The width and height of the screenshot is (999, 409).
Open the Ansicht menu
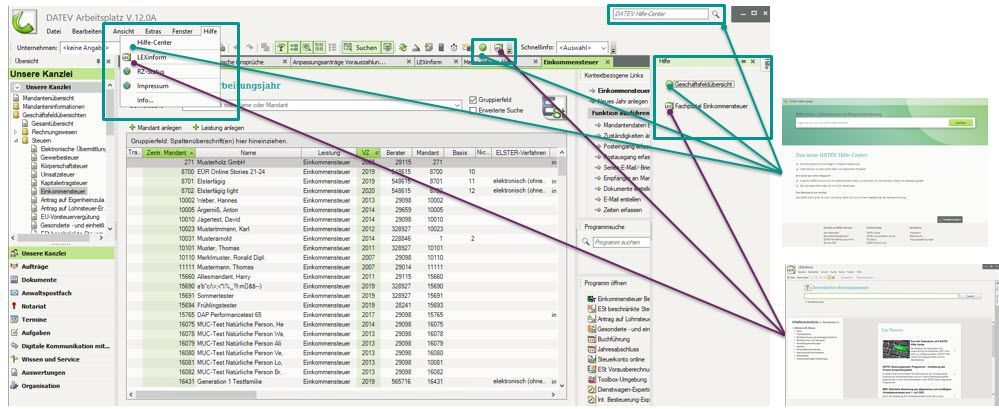tap(123, 31)
